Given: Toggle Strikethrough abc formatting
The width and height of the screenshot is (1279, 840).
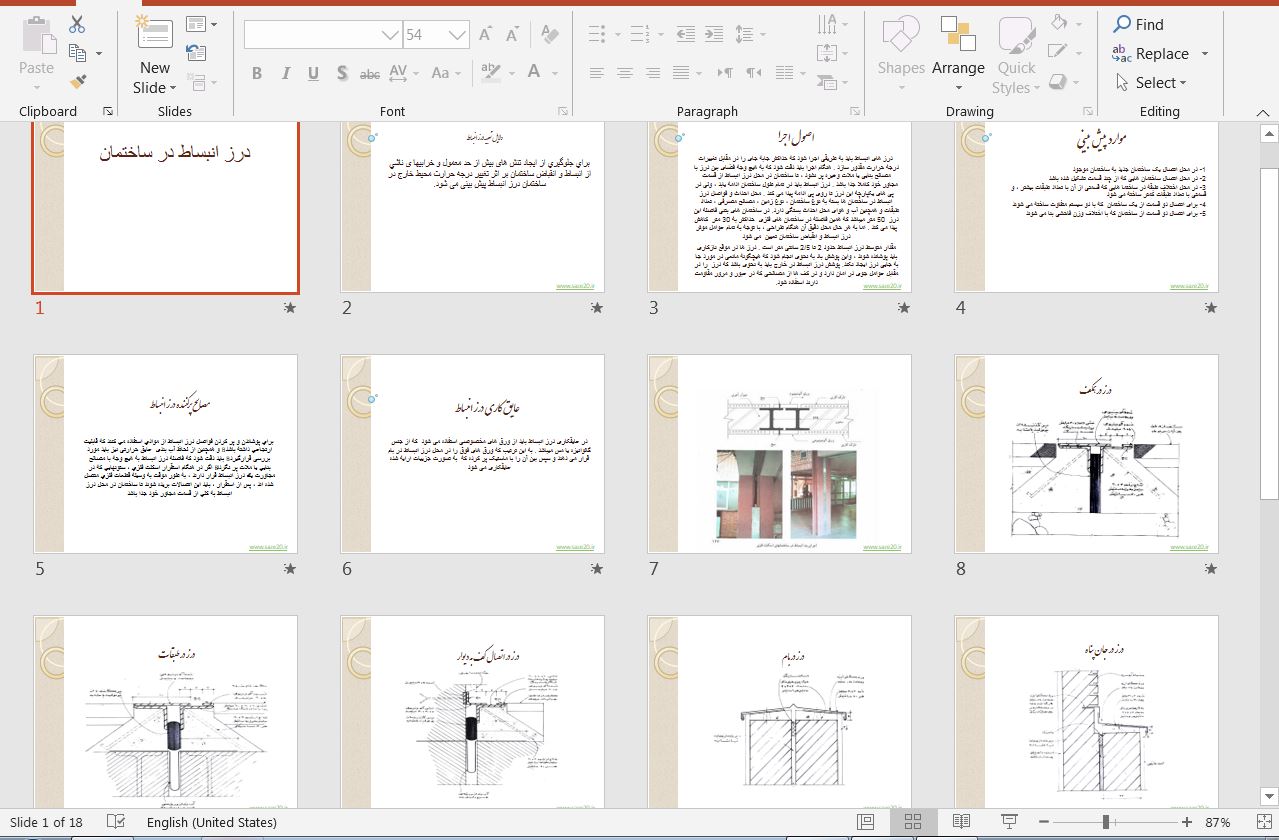Looking at the screenshot, I should click(370, 73).
